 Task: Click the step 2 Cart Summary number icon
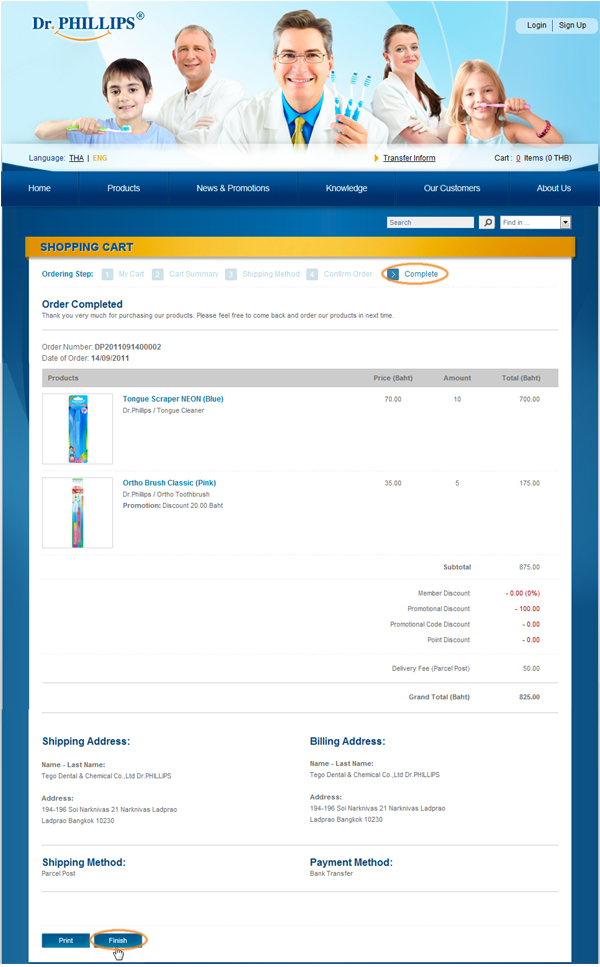pos(158,274)
